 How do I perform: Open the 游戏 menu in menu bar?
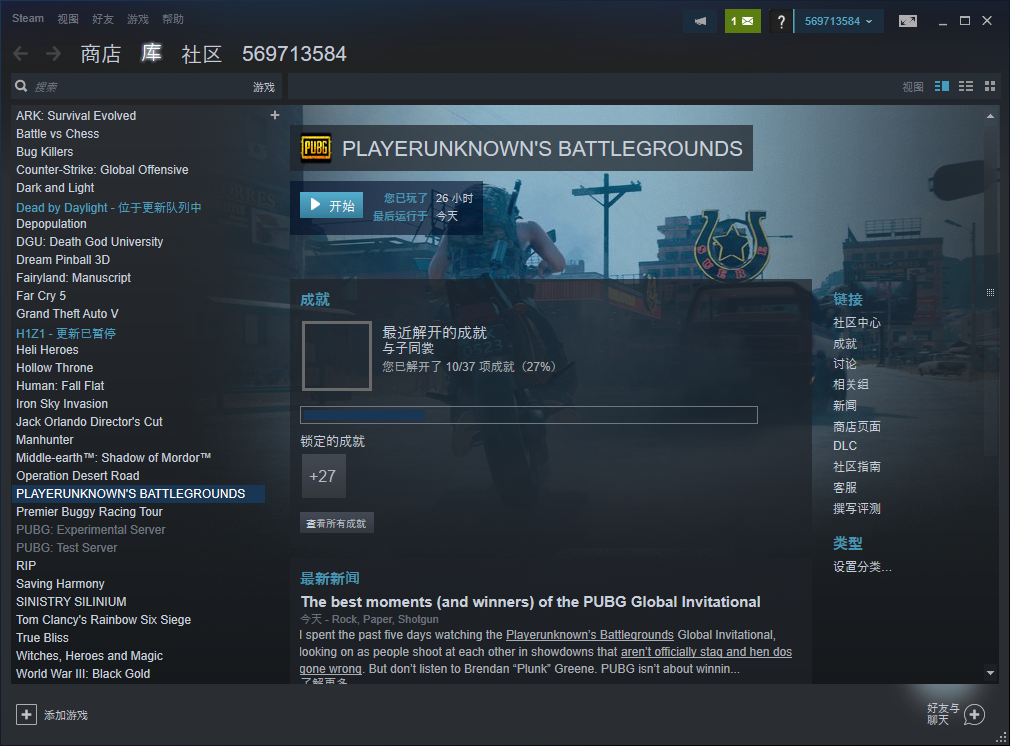pyautogui.click(x=137, y=19)
